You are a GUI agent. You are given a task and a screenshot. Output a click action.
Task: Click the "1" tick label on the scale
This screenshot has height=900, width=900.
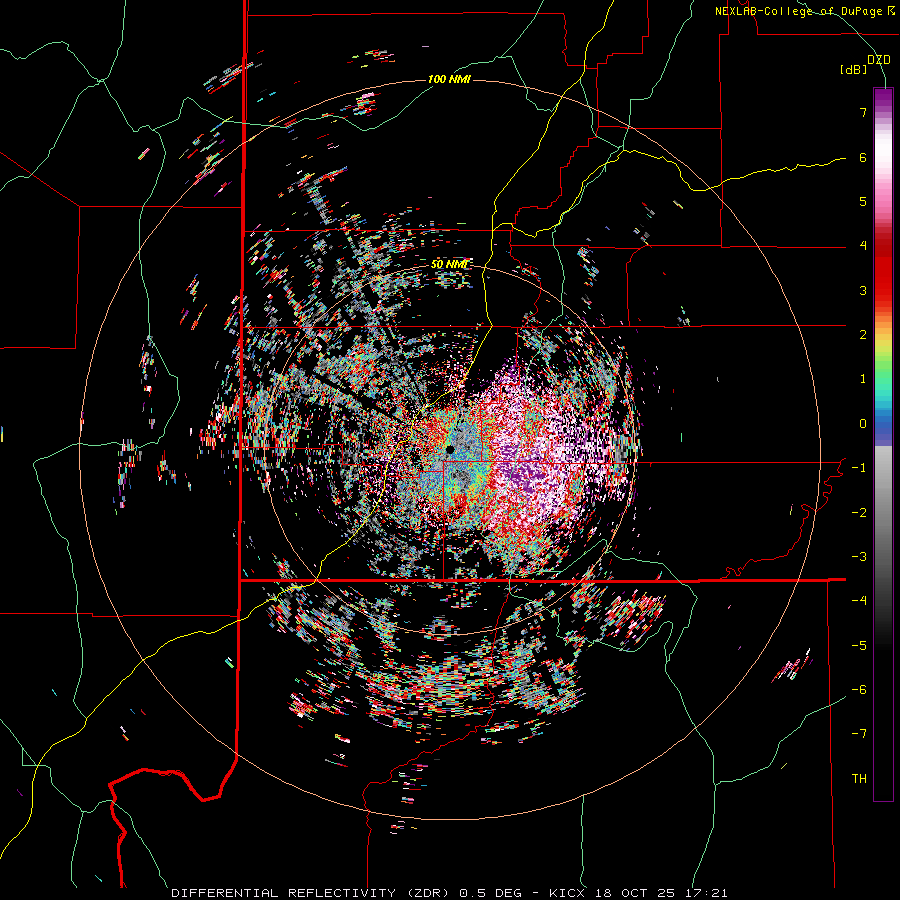863,379
